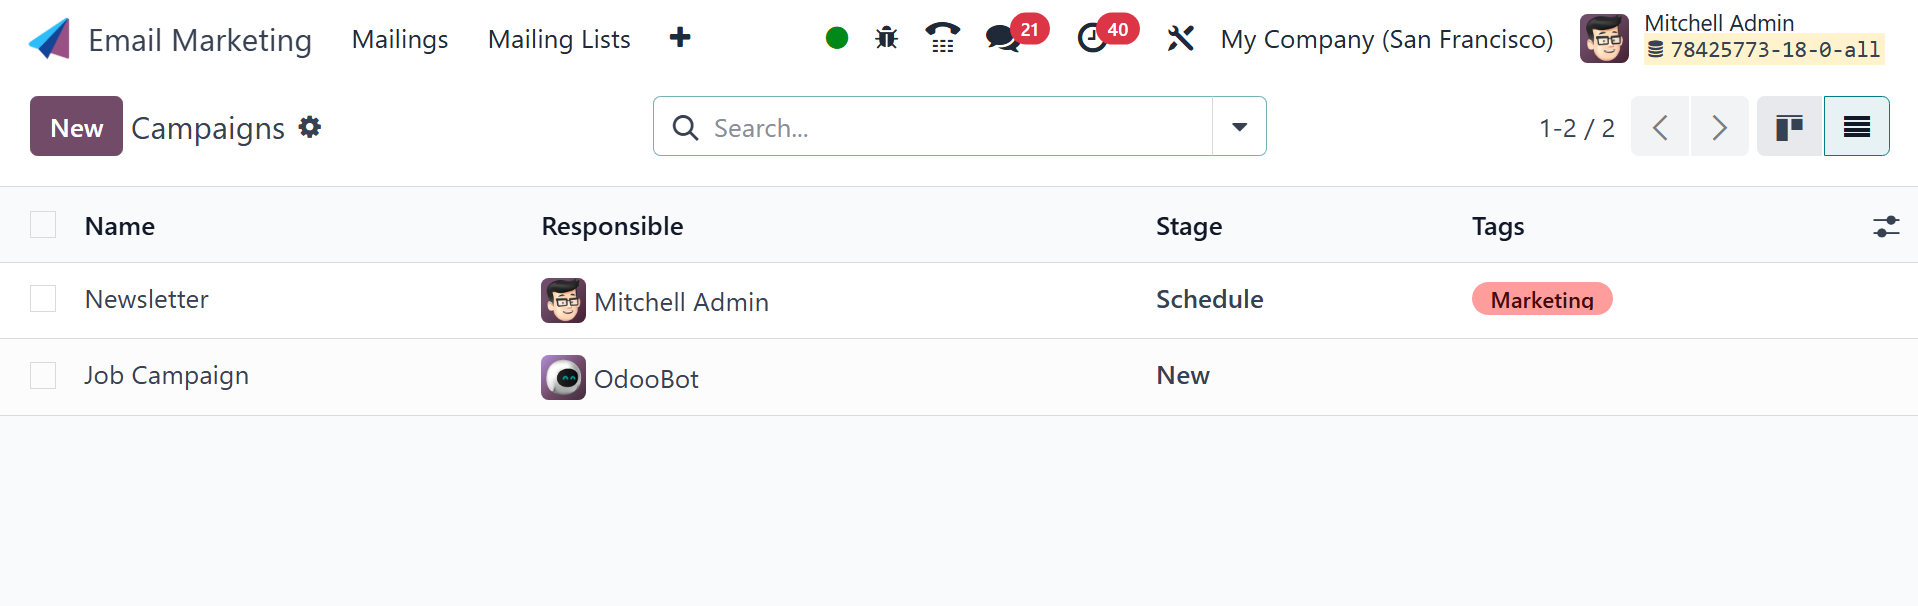Open the VoIP phone dialer icon

942,39
